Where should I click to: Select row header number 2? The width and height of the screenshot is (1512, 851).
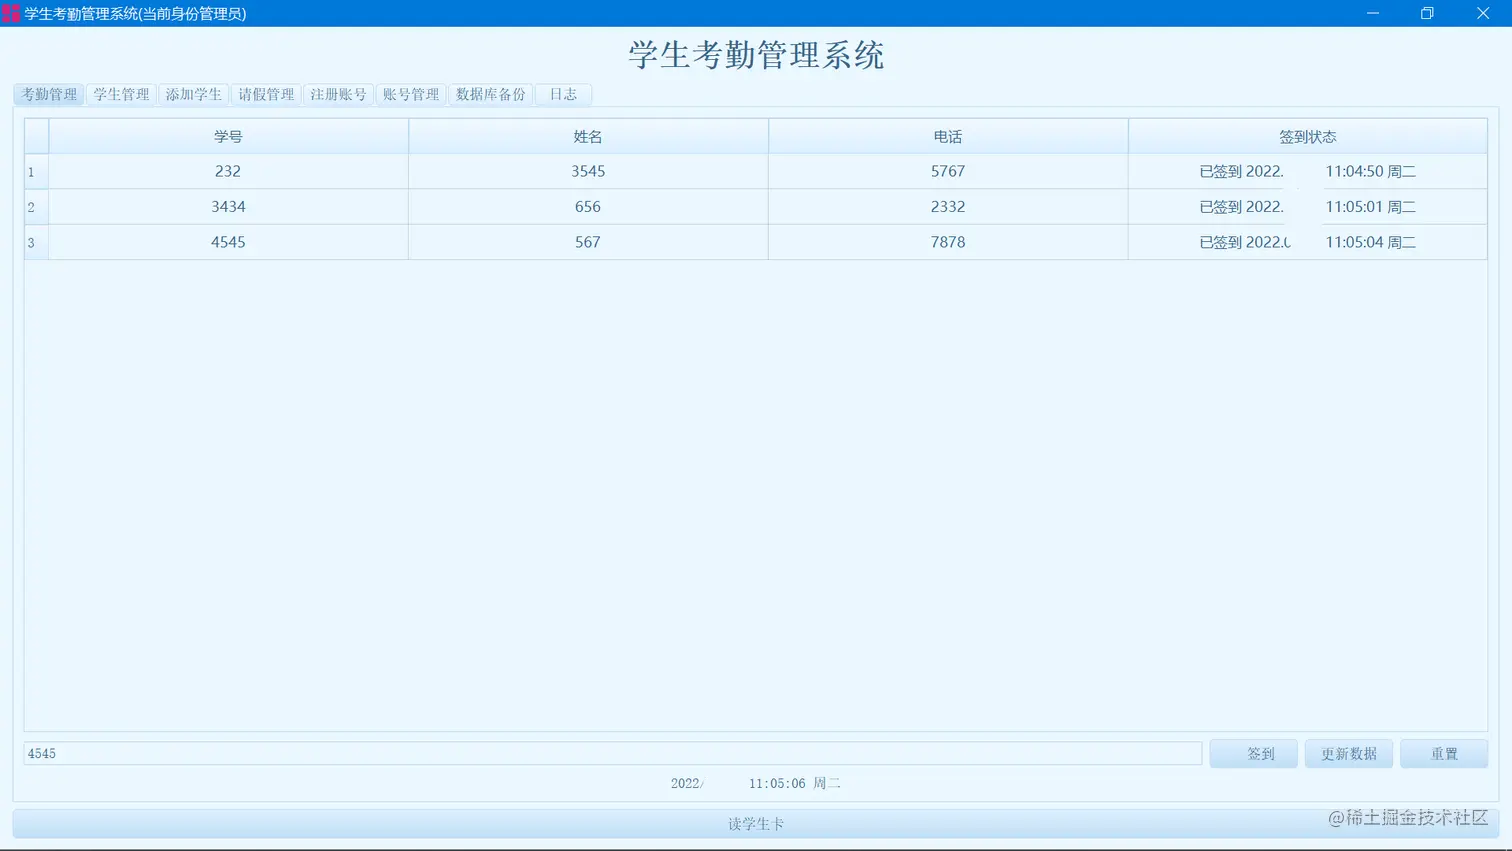point(36,207)
